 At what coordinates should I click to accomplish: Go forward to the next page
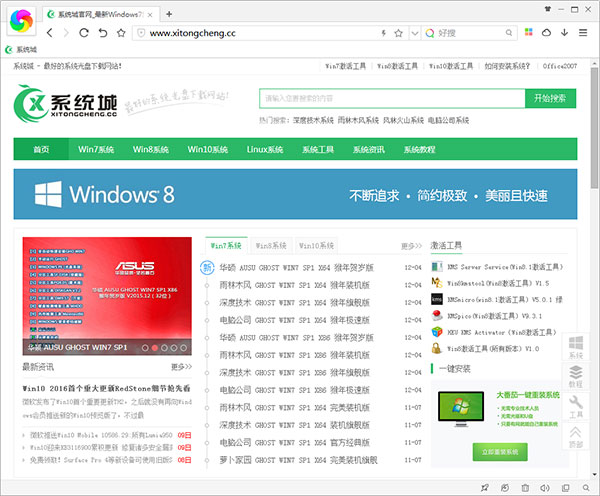(x=67, y=33)
